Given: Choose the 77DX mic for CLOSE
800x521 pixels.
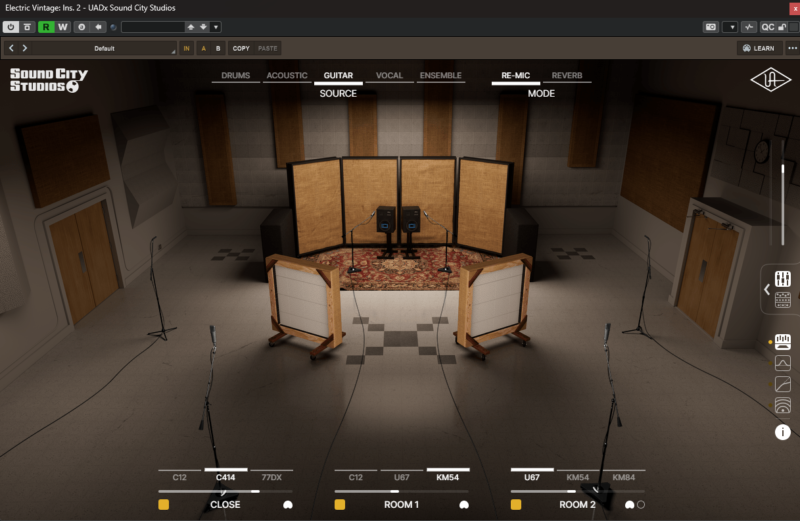Looking at the screenshot, I should tap(271, 476).
